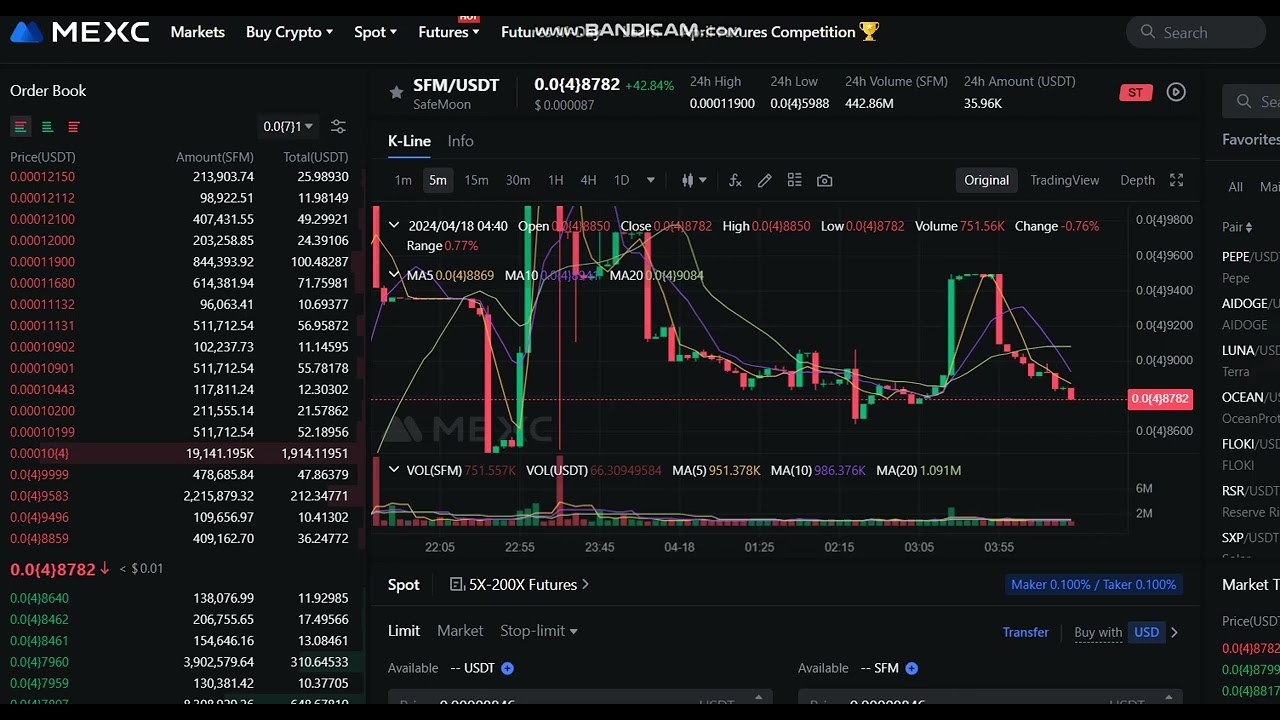Image resolution: width=1280 pixels, height=720 pixels.
Task: Select the 1m timeframe
Action: 403,180
